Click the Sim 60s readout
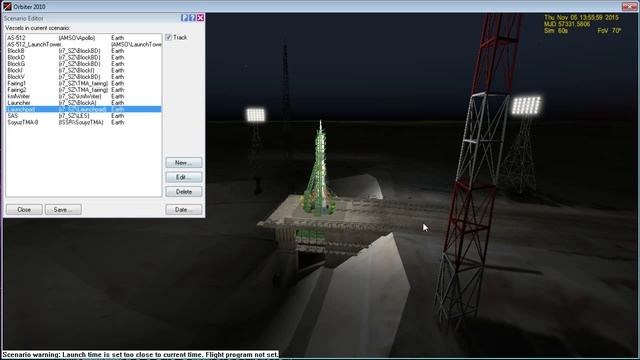This screenshot has height=360, width=640. (x=556, y=31)
